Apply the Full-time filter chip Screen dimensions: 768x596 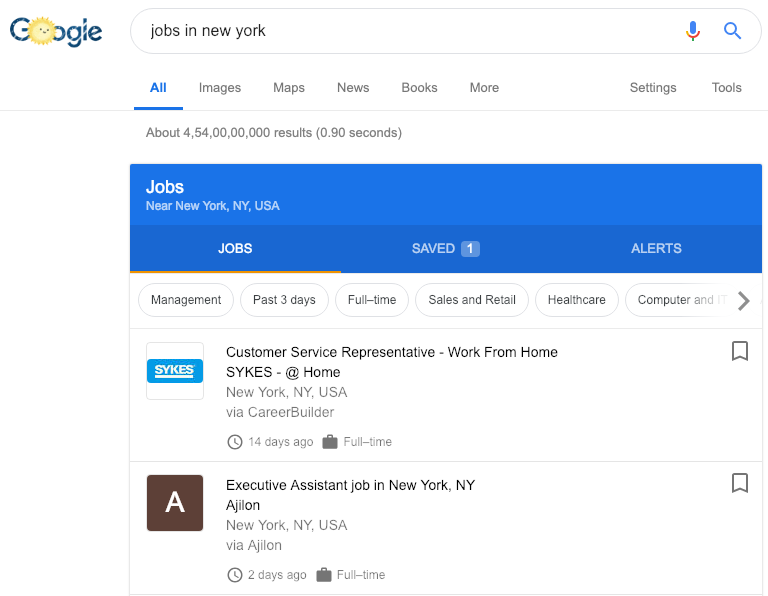pos(372,300)
